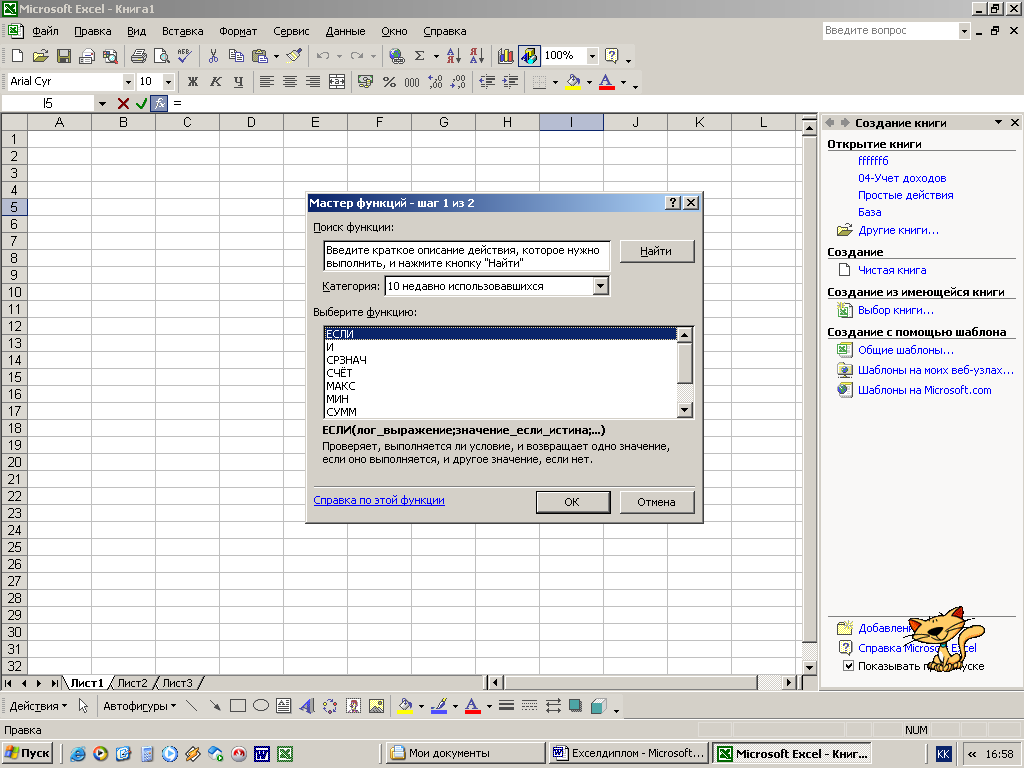The height and width of the screenshot is (768, 1024).
Task: Open the task pane title dropdown arrow
Action: [998, 122]
